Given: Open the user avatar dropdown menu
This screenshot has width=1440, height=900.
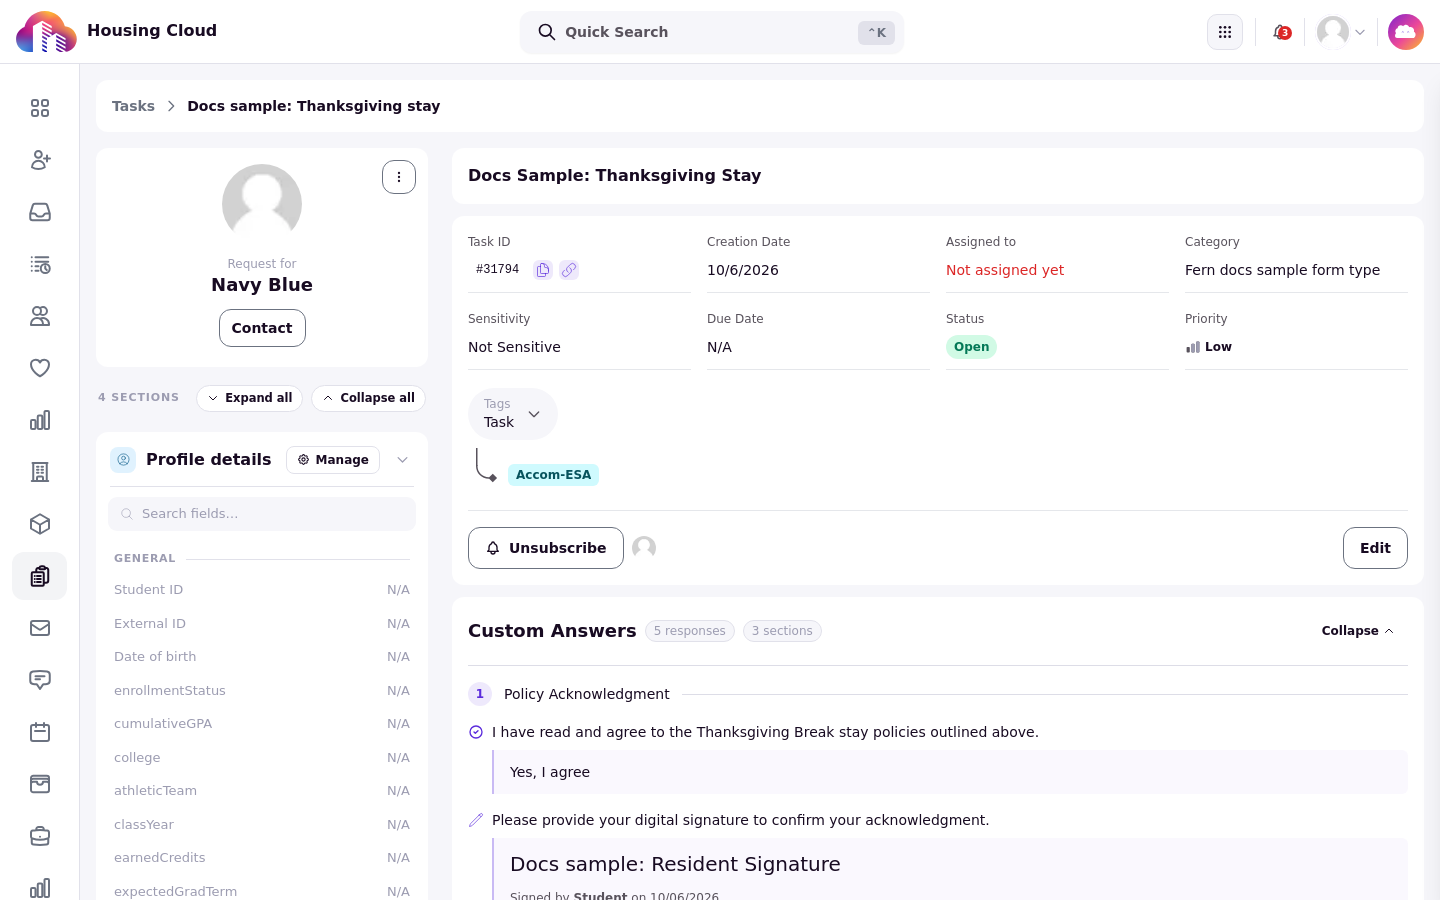Looking at the screenshot, I should 1341,32.
